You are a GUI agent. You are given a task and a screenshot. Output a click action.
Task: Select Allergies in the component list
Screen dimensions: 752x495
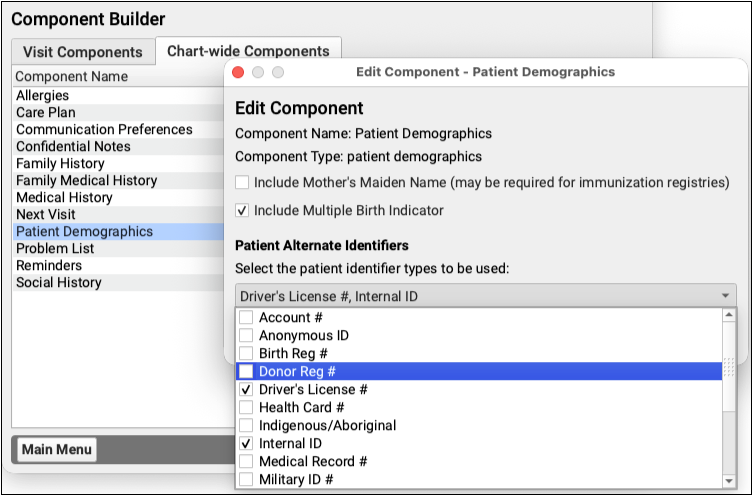pos(43,96)
